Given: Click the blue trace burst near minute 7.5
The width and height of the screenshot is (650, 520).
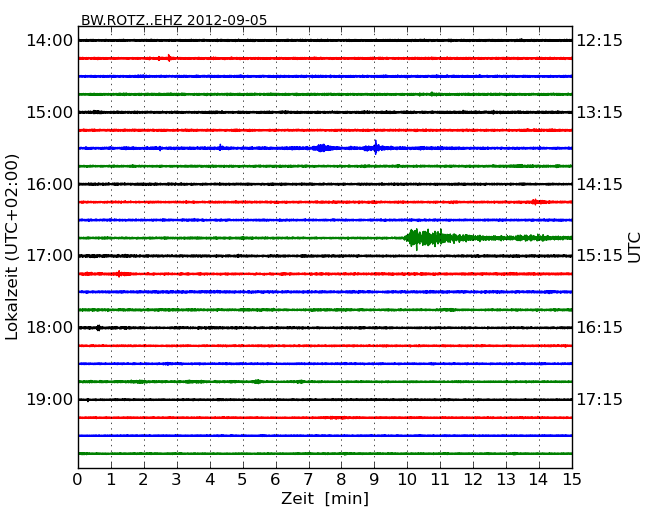Looking at the screenshot, I should pos(322,148).
